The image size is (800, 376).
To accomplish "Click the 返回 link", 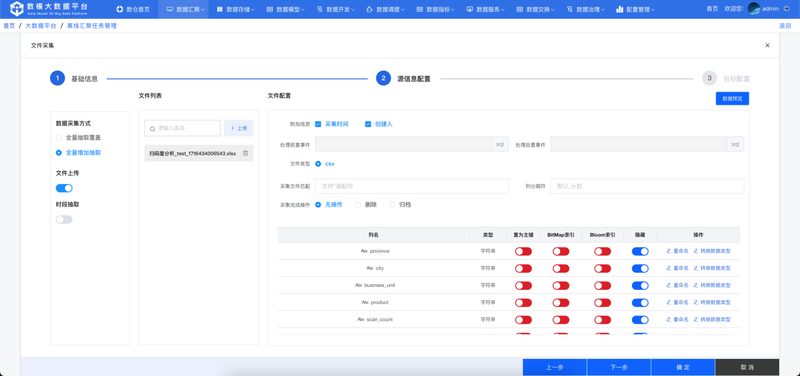I will (x=785, y=26).
